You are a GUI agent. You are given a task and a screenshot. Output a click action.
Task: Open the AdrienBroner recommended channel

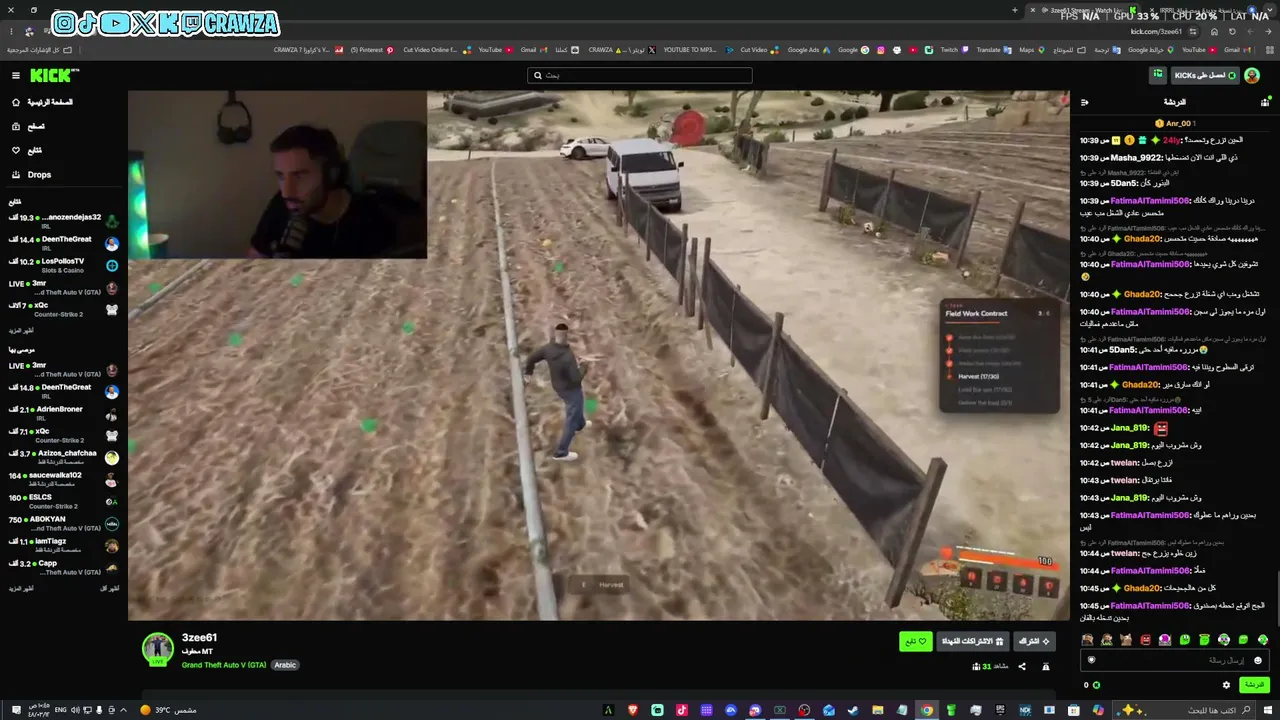(x=64, y=412)
